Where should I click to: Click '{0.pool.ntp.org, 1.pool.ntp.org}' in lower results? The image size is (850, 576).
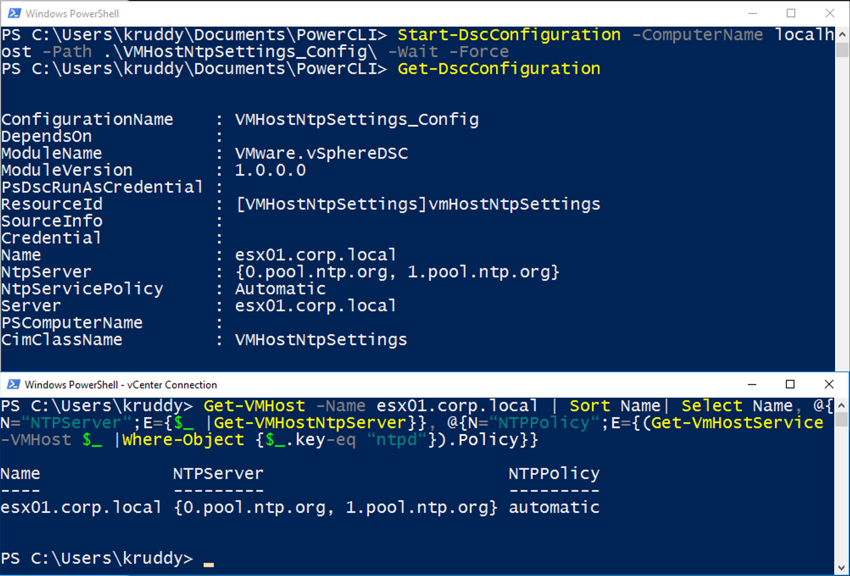tap(336, 508)
